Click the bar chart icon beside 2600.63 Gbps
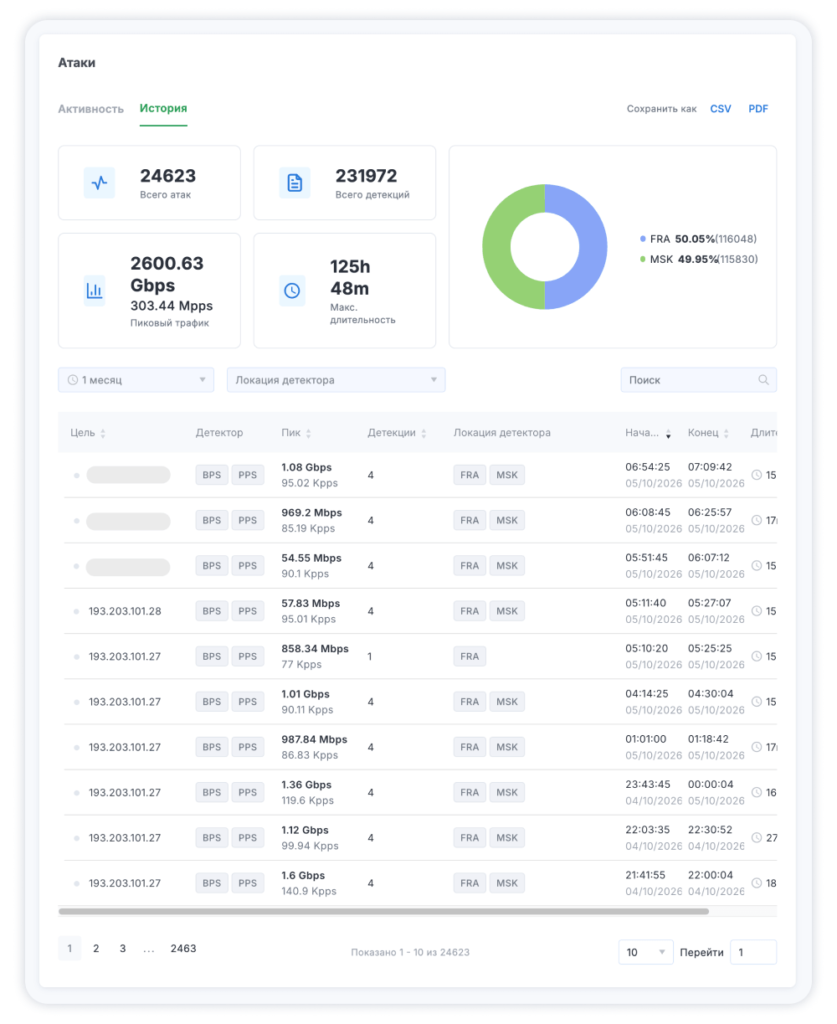The height and width of the screenshot is (1024, 837). (95, 291)
